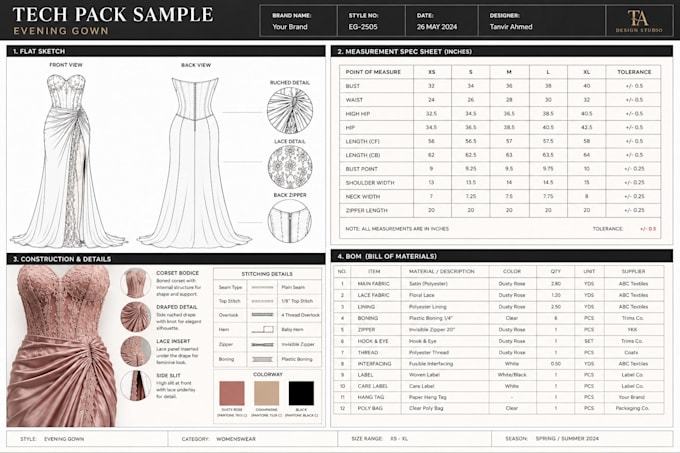Image resolution: width=680 pixels, height=453 pixels.
Task: Click the large dusty rose gown photo
Action: (62, 346)
